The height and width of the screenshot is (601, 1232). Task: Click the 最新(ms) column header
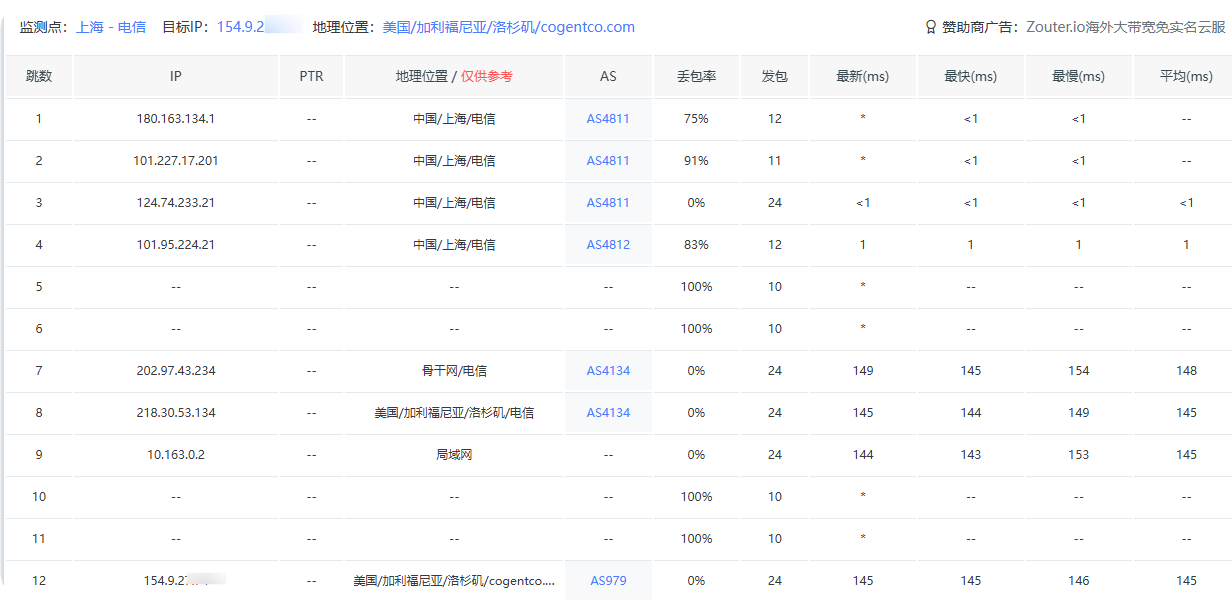pyautogui.click(x=862, y=76)
